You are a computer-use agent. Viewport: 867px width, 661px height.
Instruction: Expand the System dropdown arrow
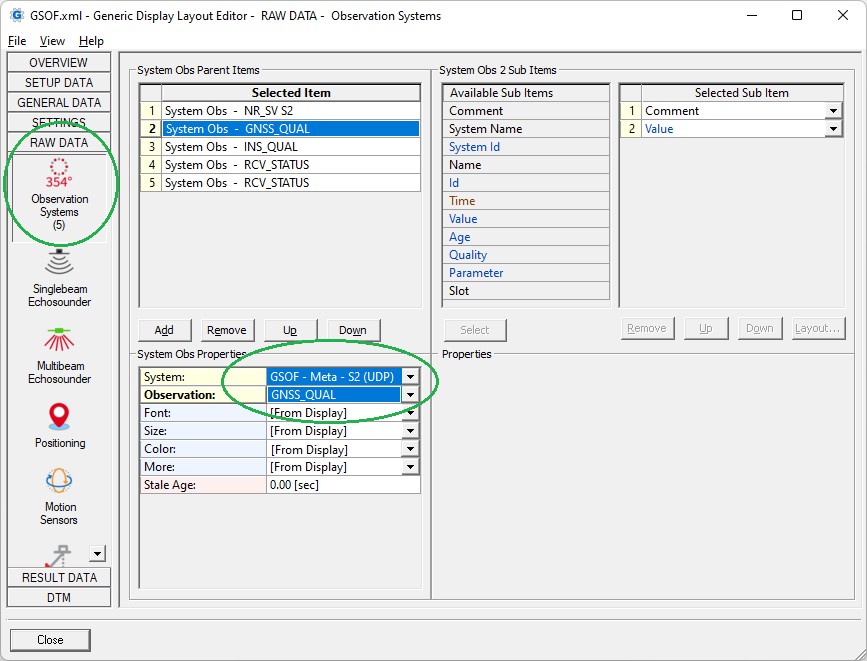click(x=410, y=377)
